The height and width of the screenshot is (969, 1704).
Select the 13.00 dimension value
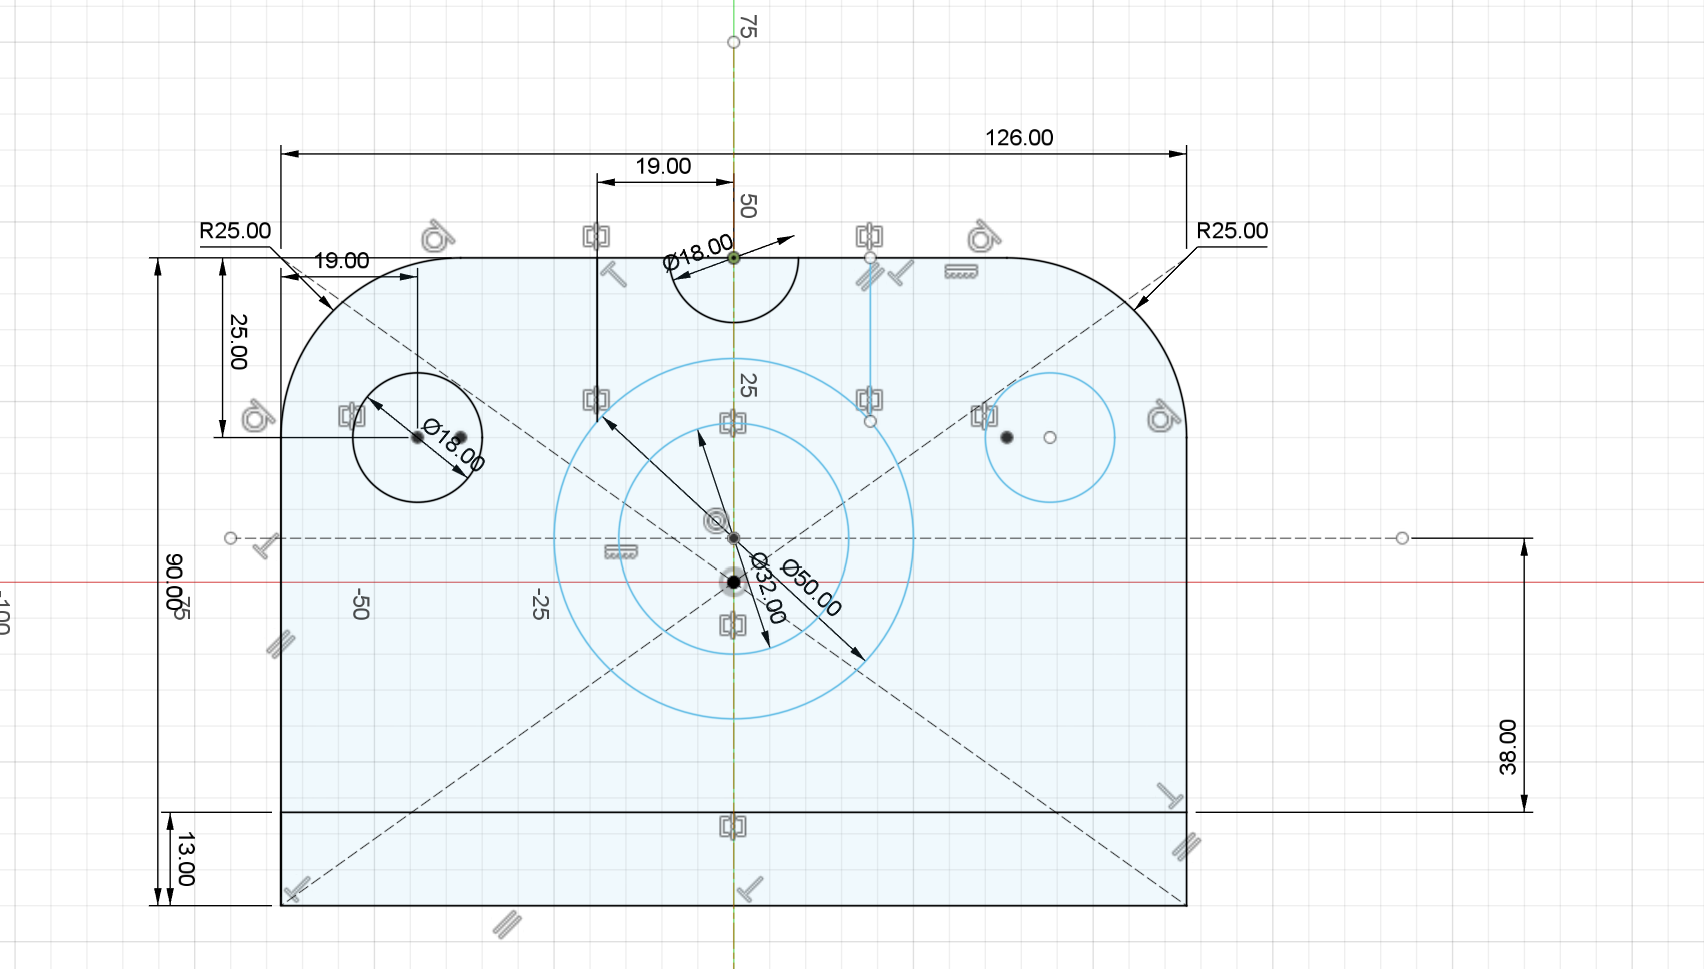pyautogui.click(x=186, y=859)
